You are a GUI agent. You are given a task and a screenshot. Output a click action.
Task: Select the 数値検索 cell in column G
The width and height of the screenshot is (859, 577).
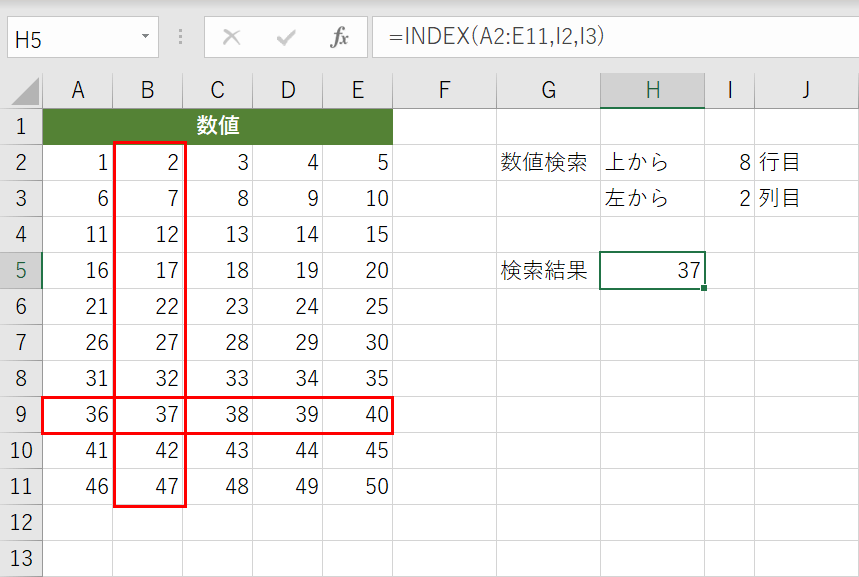(x=547, y=162)
